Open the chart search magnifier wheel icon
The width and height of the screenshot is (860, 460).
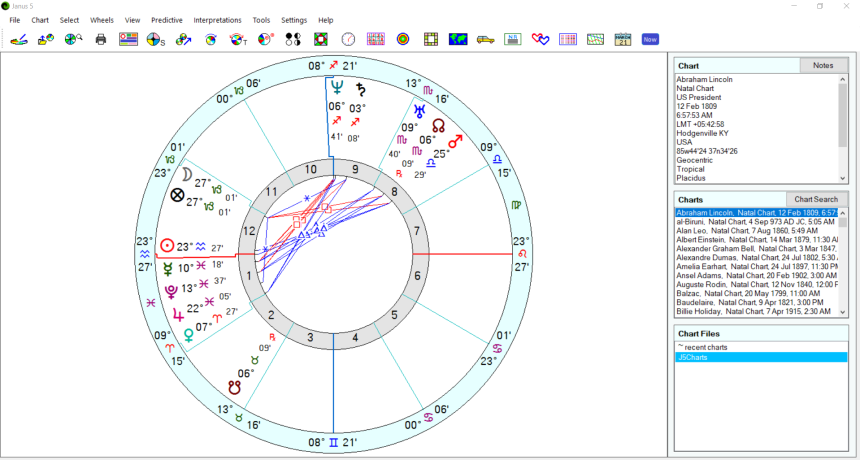73,40
